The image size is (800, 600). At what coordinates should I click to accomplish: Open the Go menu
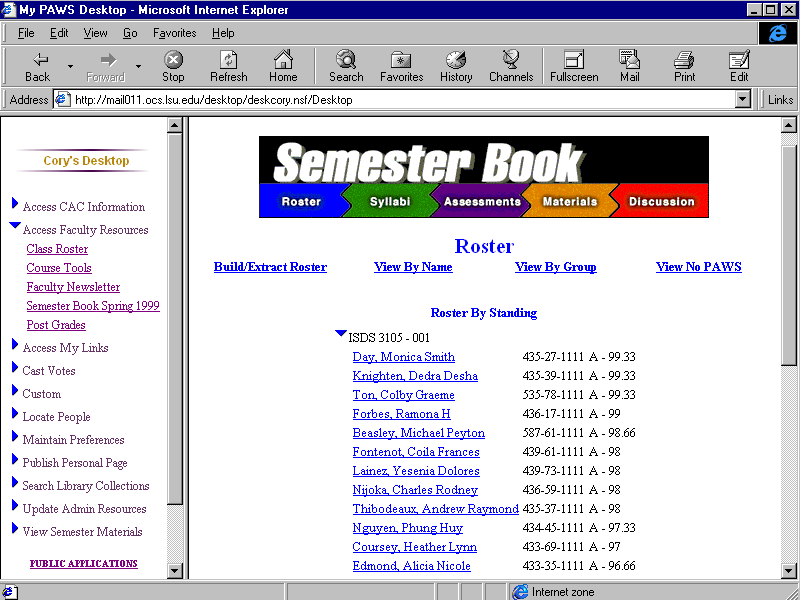(x=130, y=33)
